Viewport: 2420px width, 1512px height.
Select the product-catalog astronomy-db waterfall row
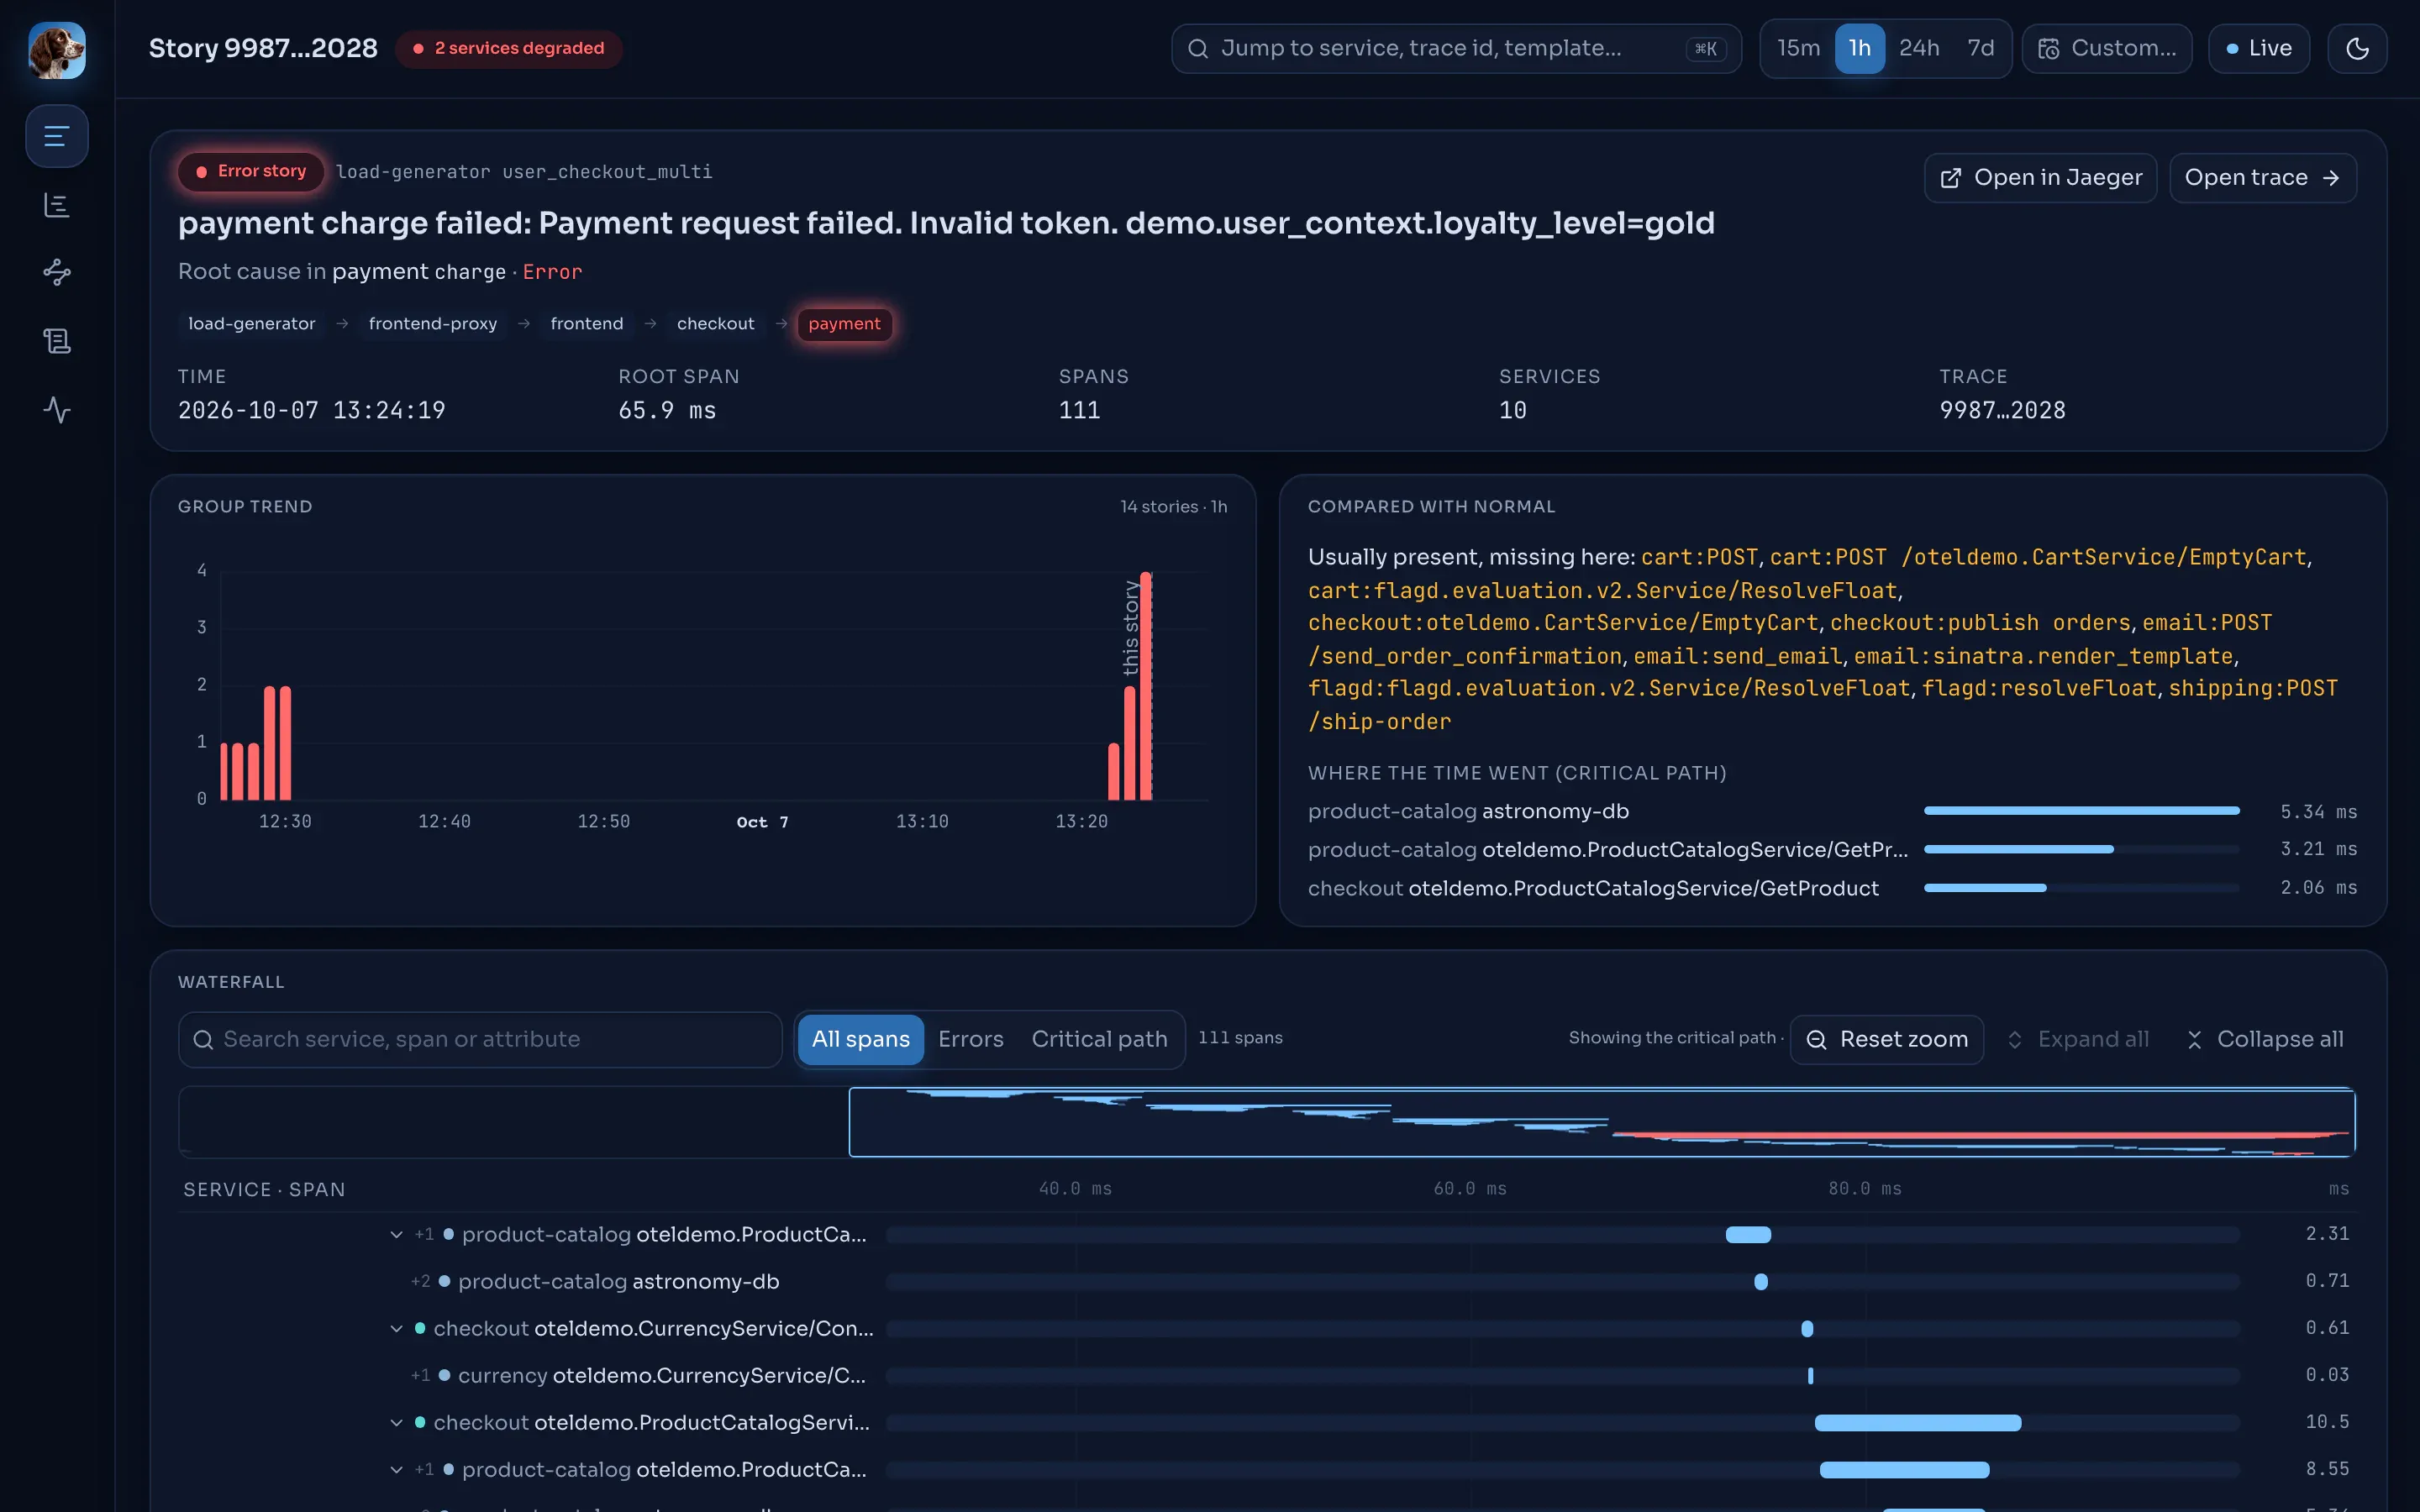pos(1266,1282)
